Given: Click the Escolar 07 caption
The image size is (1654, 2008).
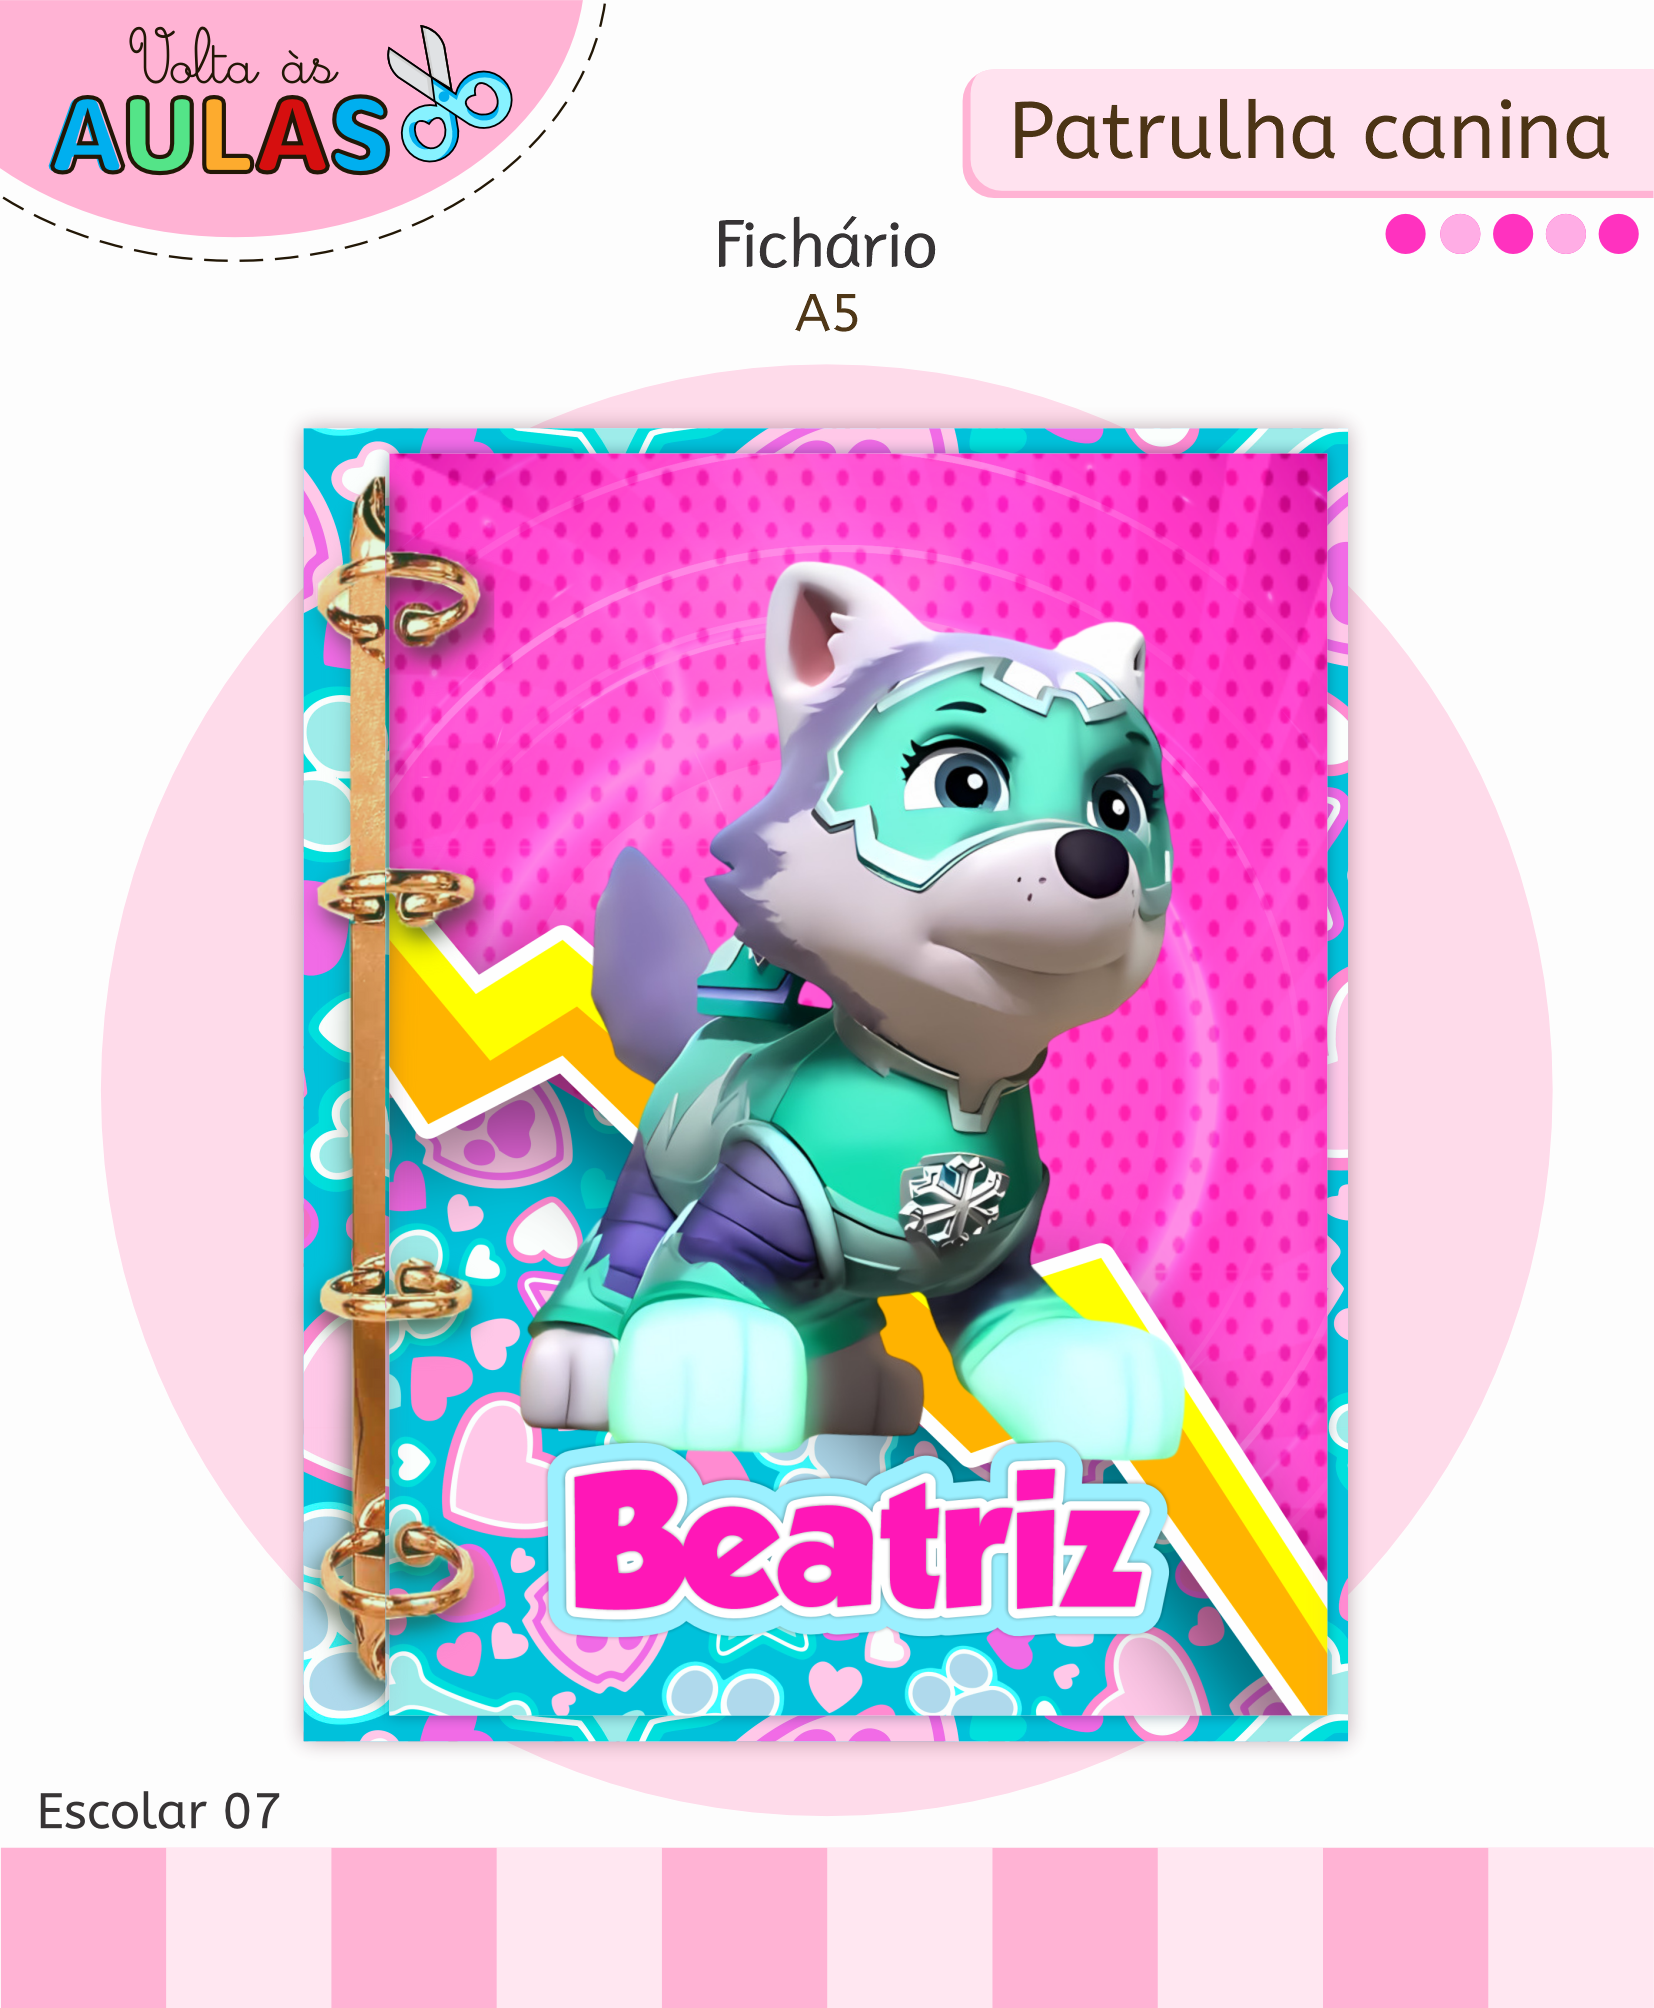Looking at the screenshot, I should pyautogui.click(x=159, y=1812).
